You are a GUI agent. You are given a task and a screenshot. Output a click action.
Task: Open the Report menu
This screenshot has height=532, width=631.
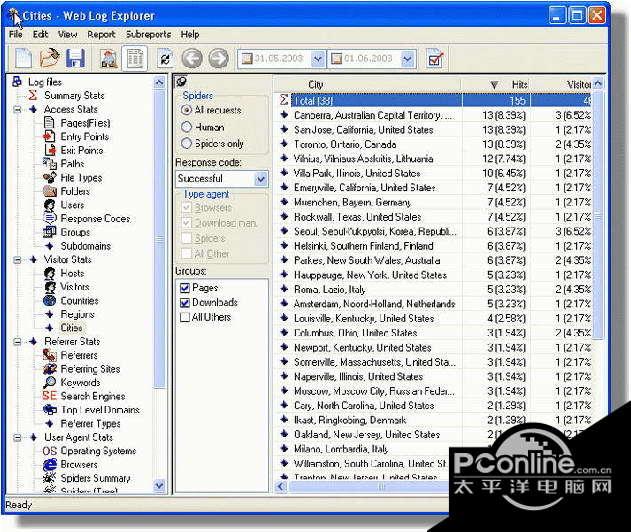click(101, 34)
